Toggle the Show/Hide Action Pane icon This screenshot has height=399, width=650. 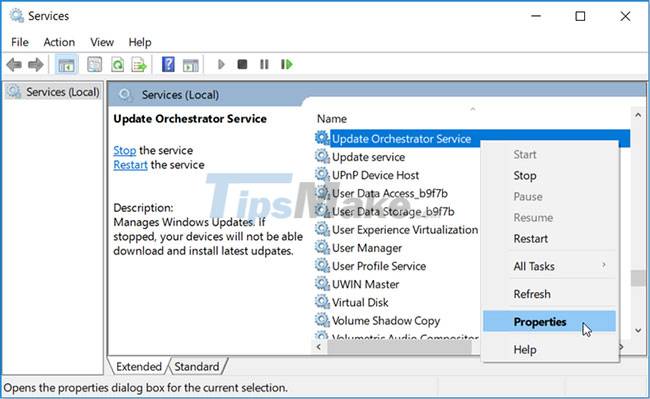pos(191,65)
